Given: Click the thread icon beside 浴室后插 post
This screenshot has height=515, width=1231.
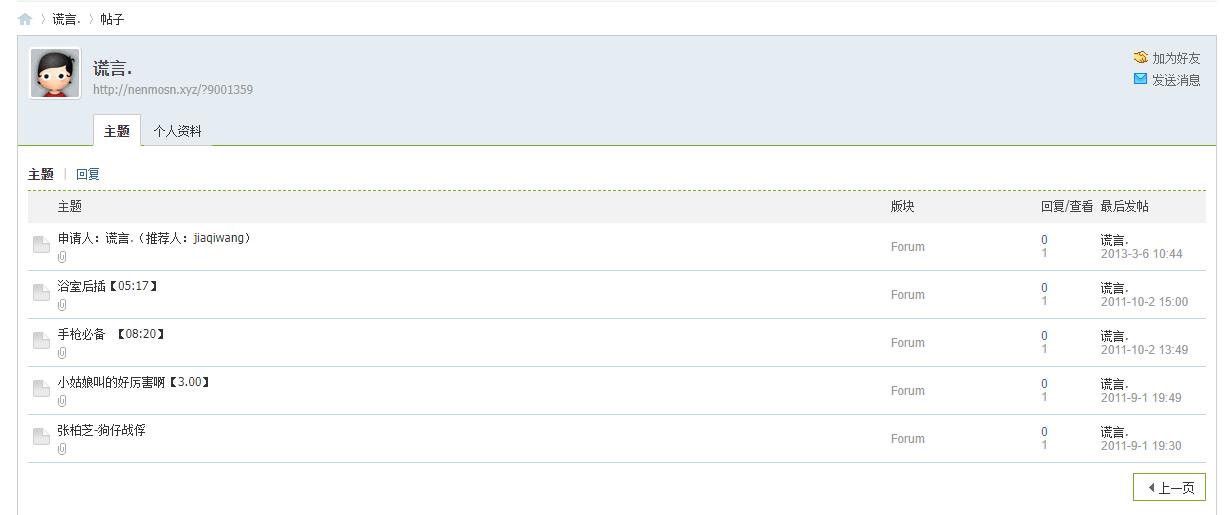Looking at the screenshot, I should 41,293.
